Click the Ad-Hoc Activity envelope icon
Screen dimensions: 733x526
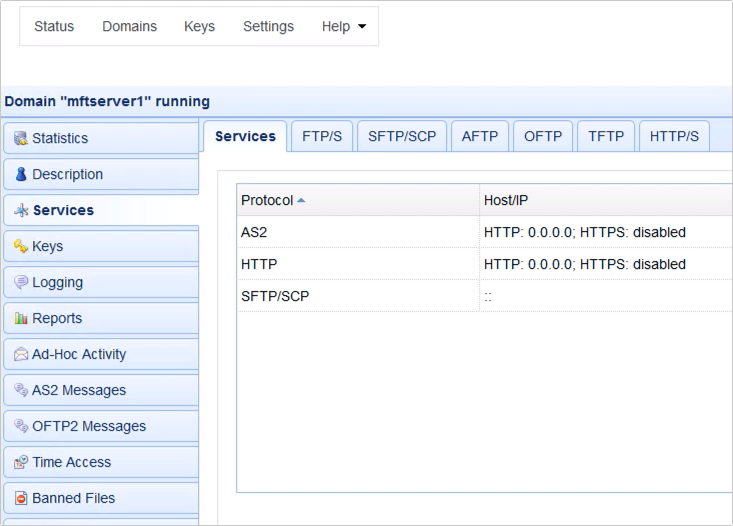pyautogui.click(x=20, y=355)
